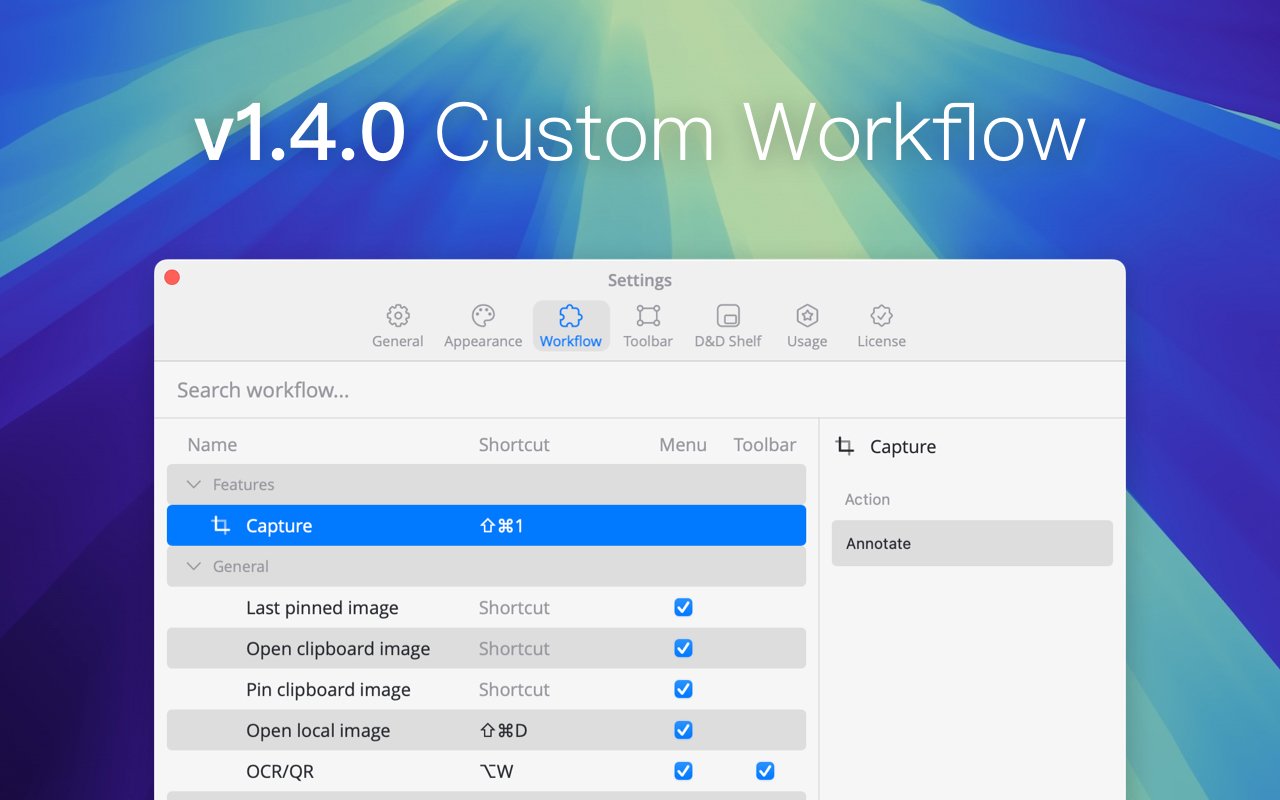1280x800 pixels.
Task: Set shortcut for Open clipboard image
Action: [x=514, y=648]
